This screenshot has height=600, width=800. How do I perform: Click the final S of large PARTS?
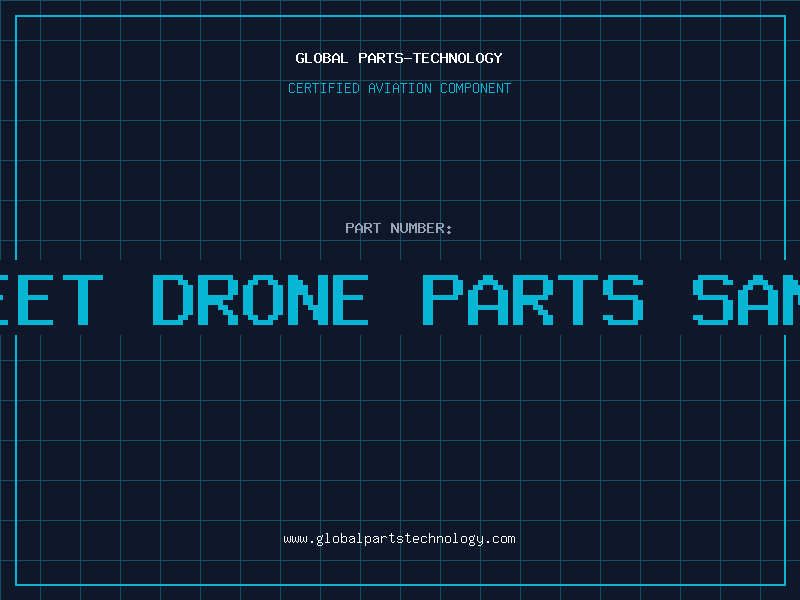pos(623,300)
